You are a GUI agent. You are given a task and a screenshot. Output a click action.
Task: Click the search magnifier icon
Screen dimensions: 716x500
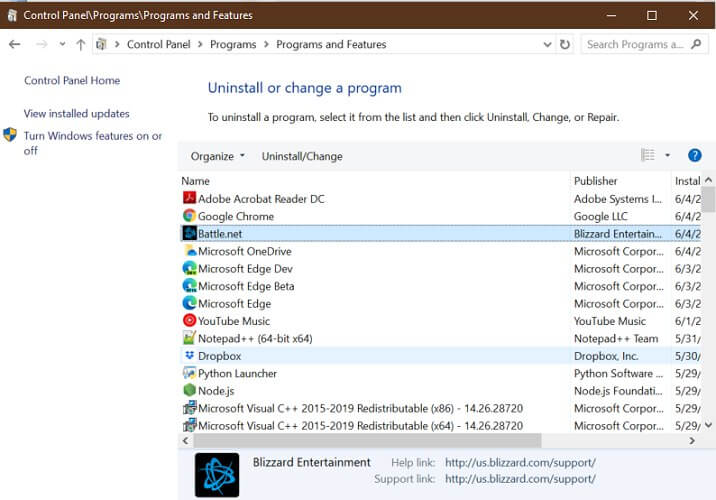[696, 44]
